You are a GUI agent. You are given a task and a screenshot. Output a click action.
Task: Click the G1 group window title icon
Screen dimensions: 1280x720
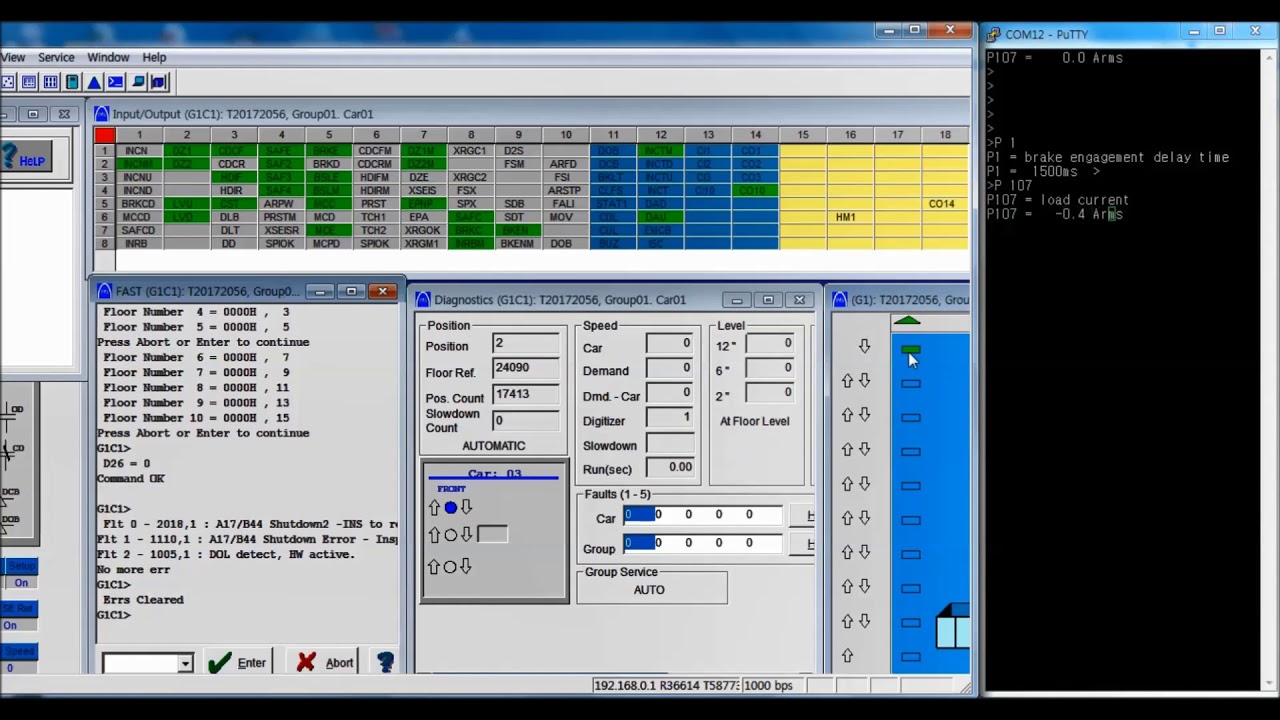click(x=840, y=300)
